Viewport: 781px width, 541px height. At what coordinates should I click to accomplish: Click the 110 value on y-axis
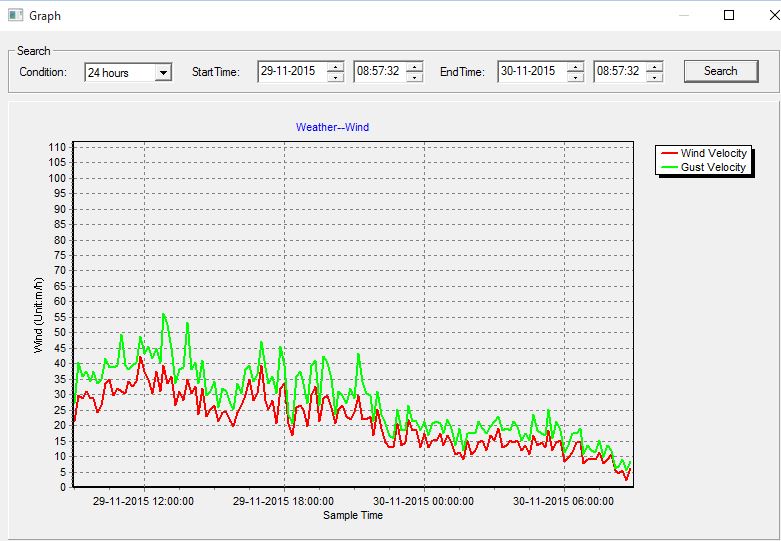57,147
